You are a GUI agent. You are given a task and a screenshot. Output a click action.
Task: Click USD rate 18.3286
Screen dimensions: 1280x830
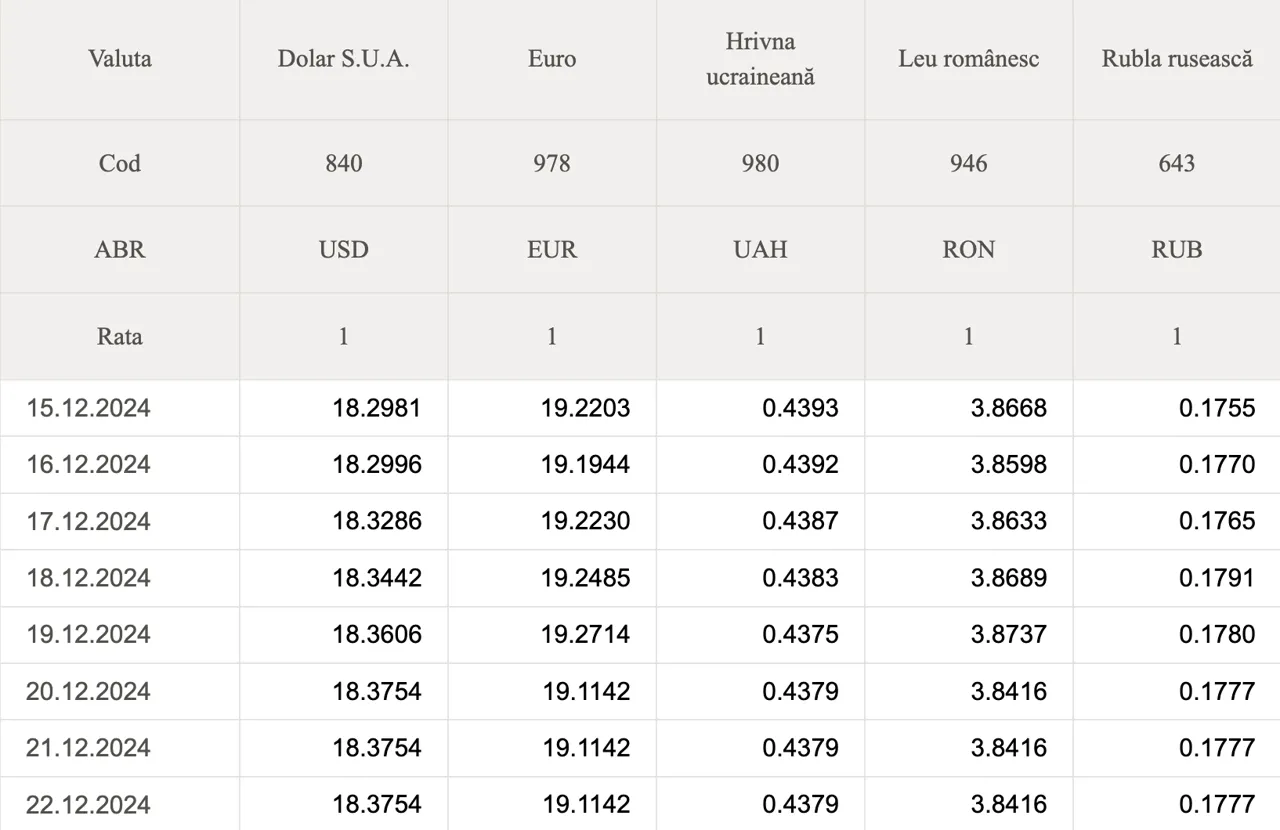pyautogui.click(x=377, y=521)
